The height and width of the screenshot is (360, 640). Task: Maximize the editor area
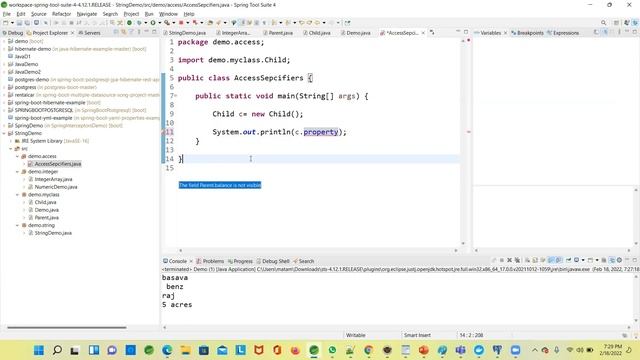click(x=466, y=32)
